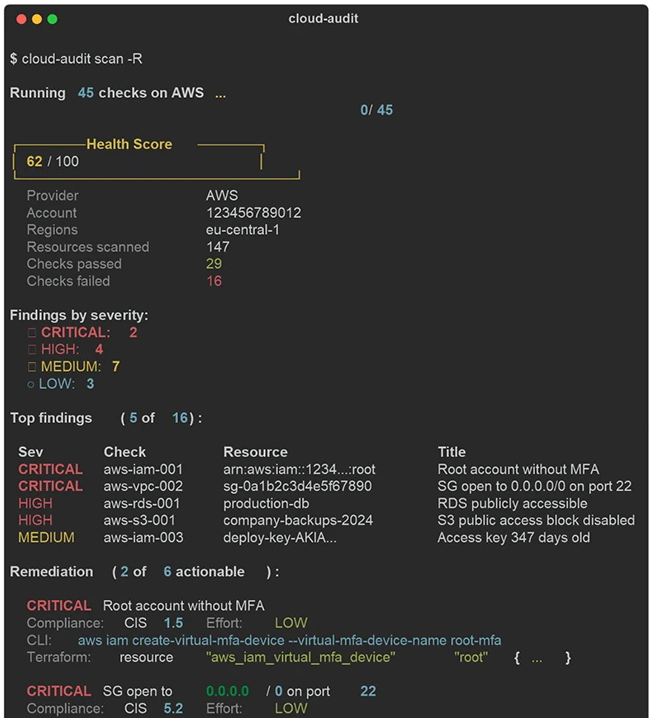Click the square icon beside CRITICAL severity

tap(32, 333)
